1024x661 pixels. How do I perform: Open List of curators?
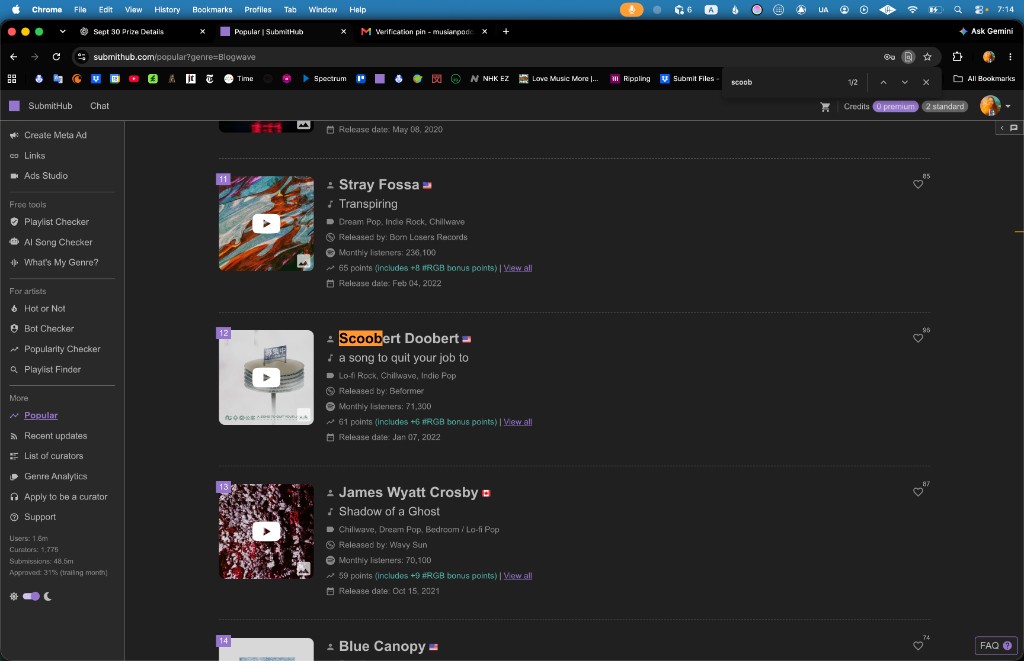(x=54, y=456)
